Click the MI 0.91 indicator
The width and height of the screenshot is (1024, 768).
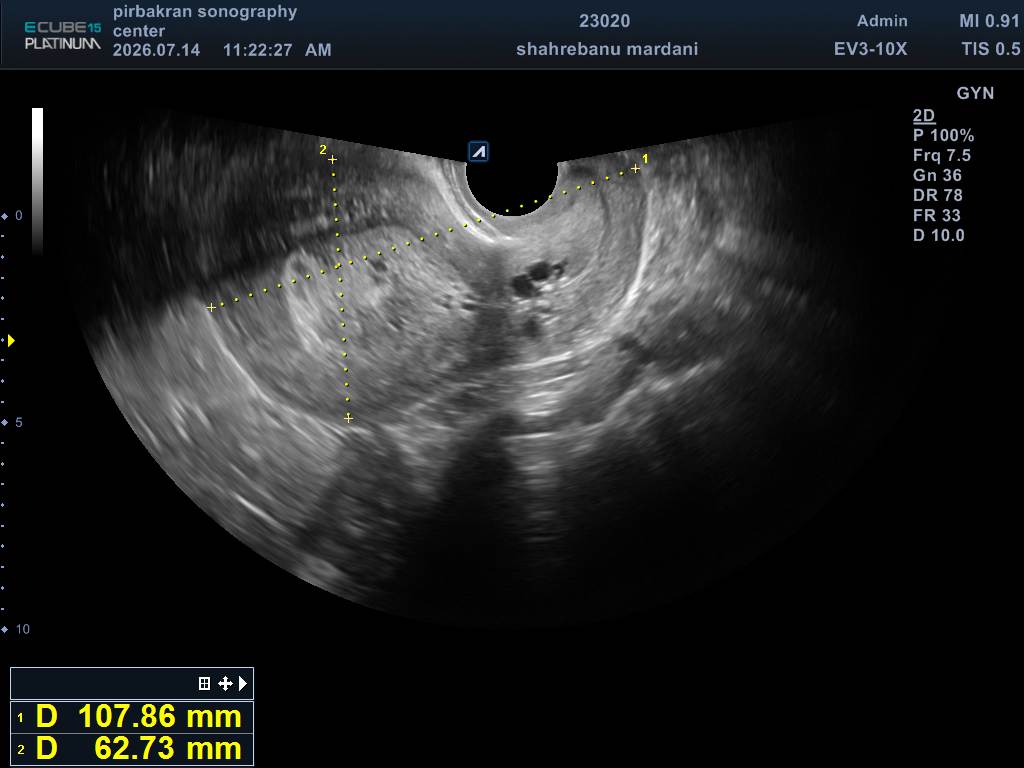[x=989, y=21]
